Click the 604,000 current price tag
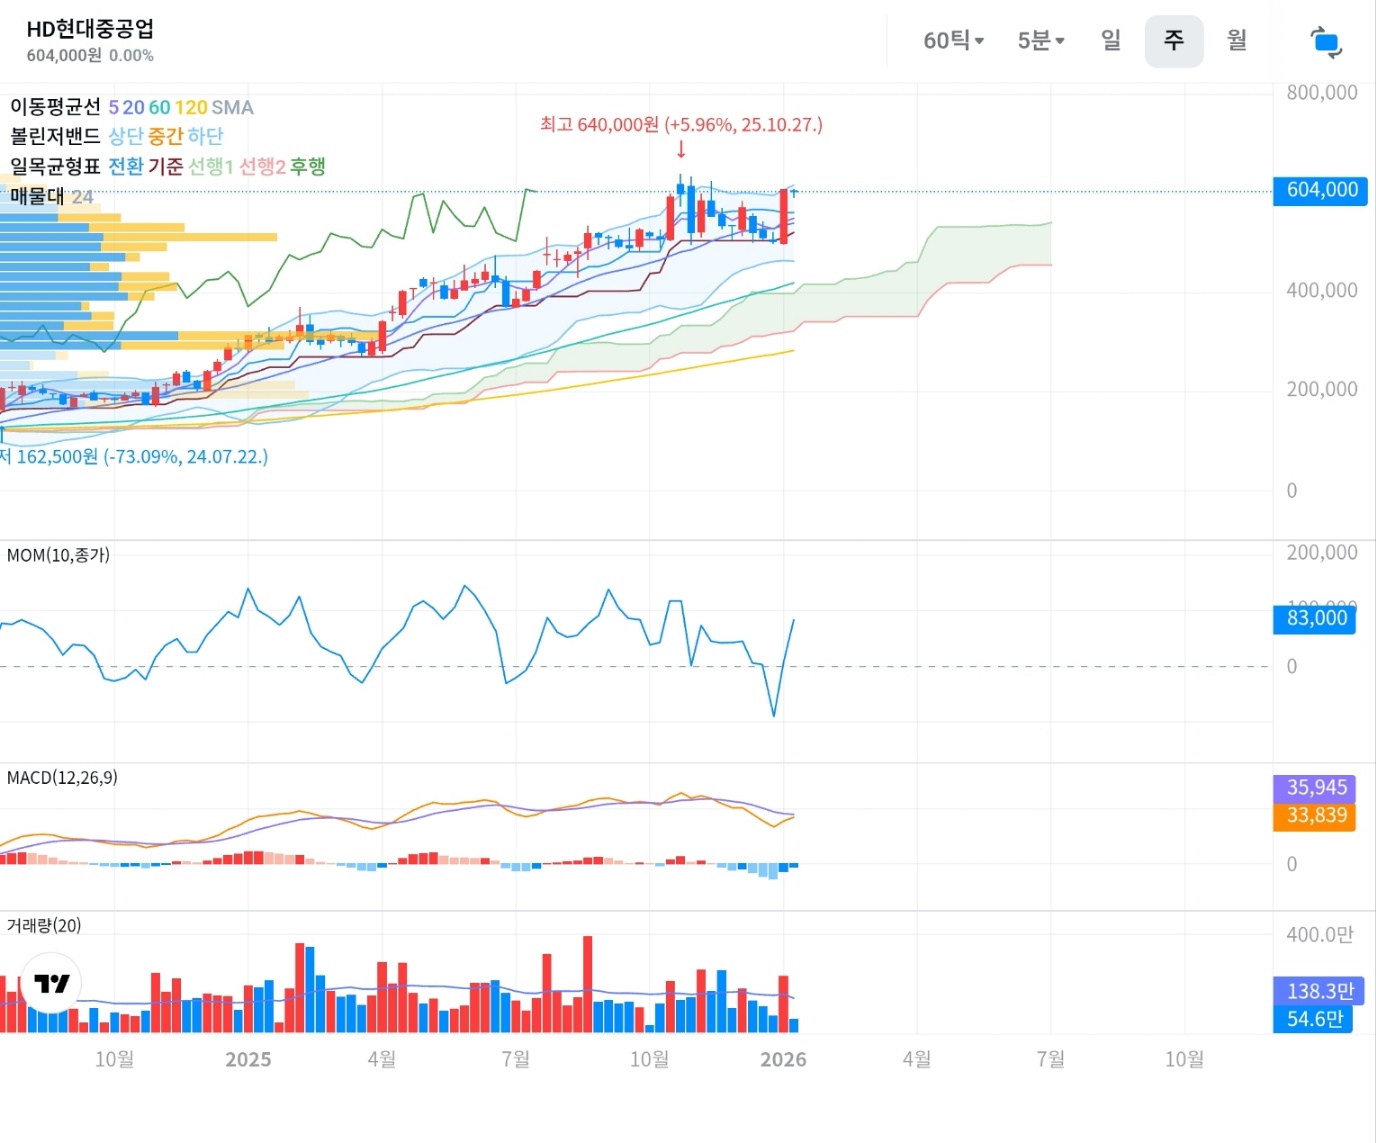 click(x=1320, y=190)
